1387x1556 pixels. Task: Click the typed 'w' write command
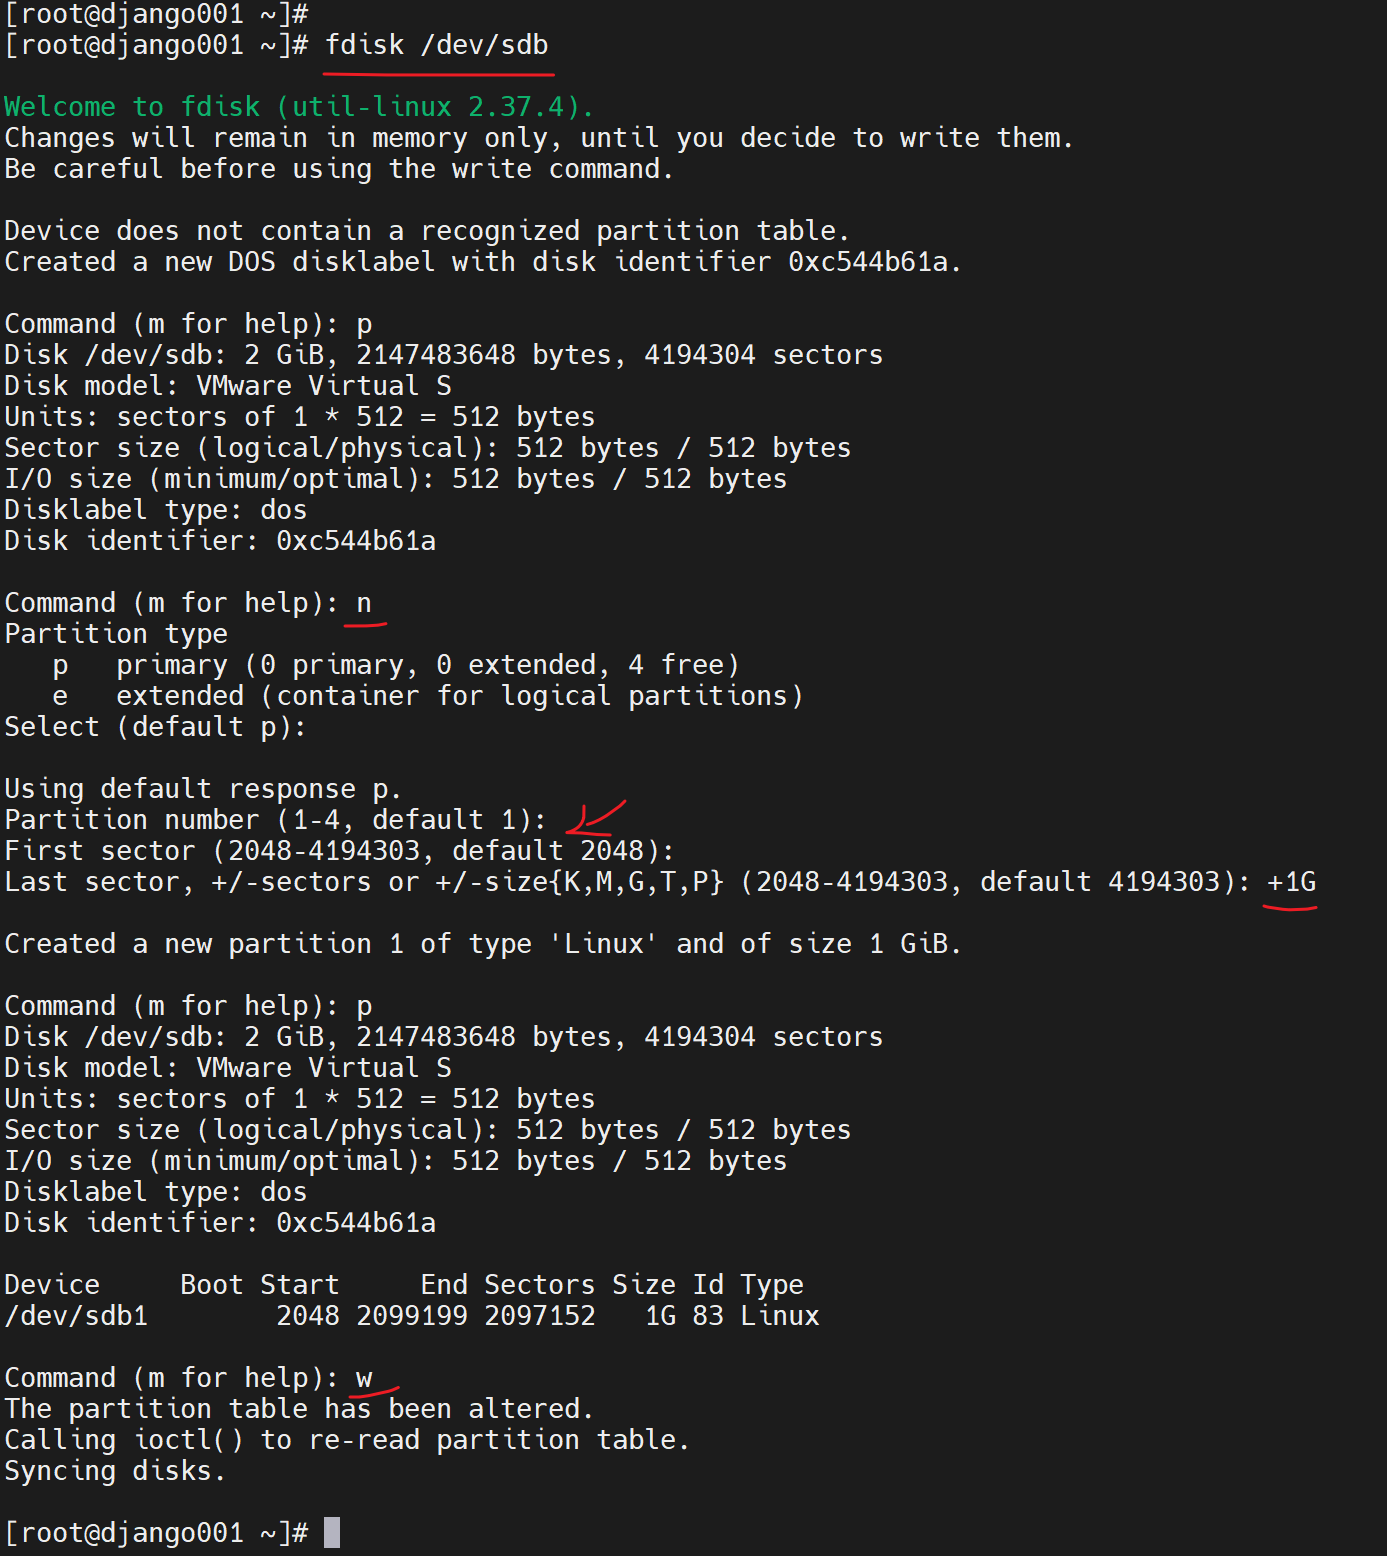364,1378
